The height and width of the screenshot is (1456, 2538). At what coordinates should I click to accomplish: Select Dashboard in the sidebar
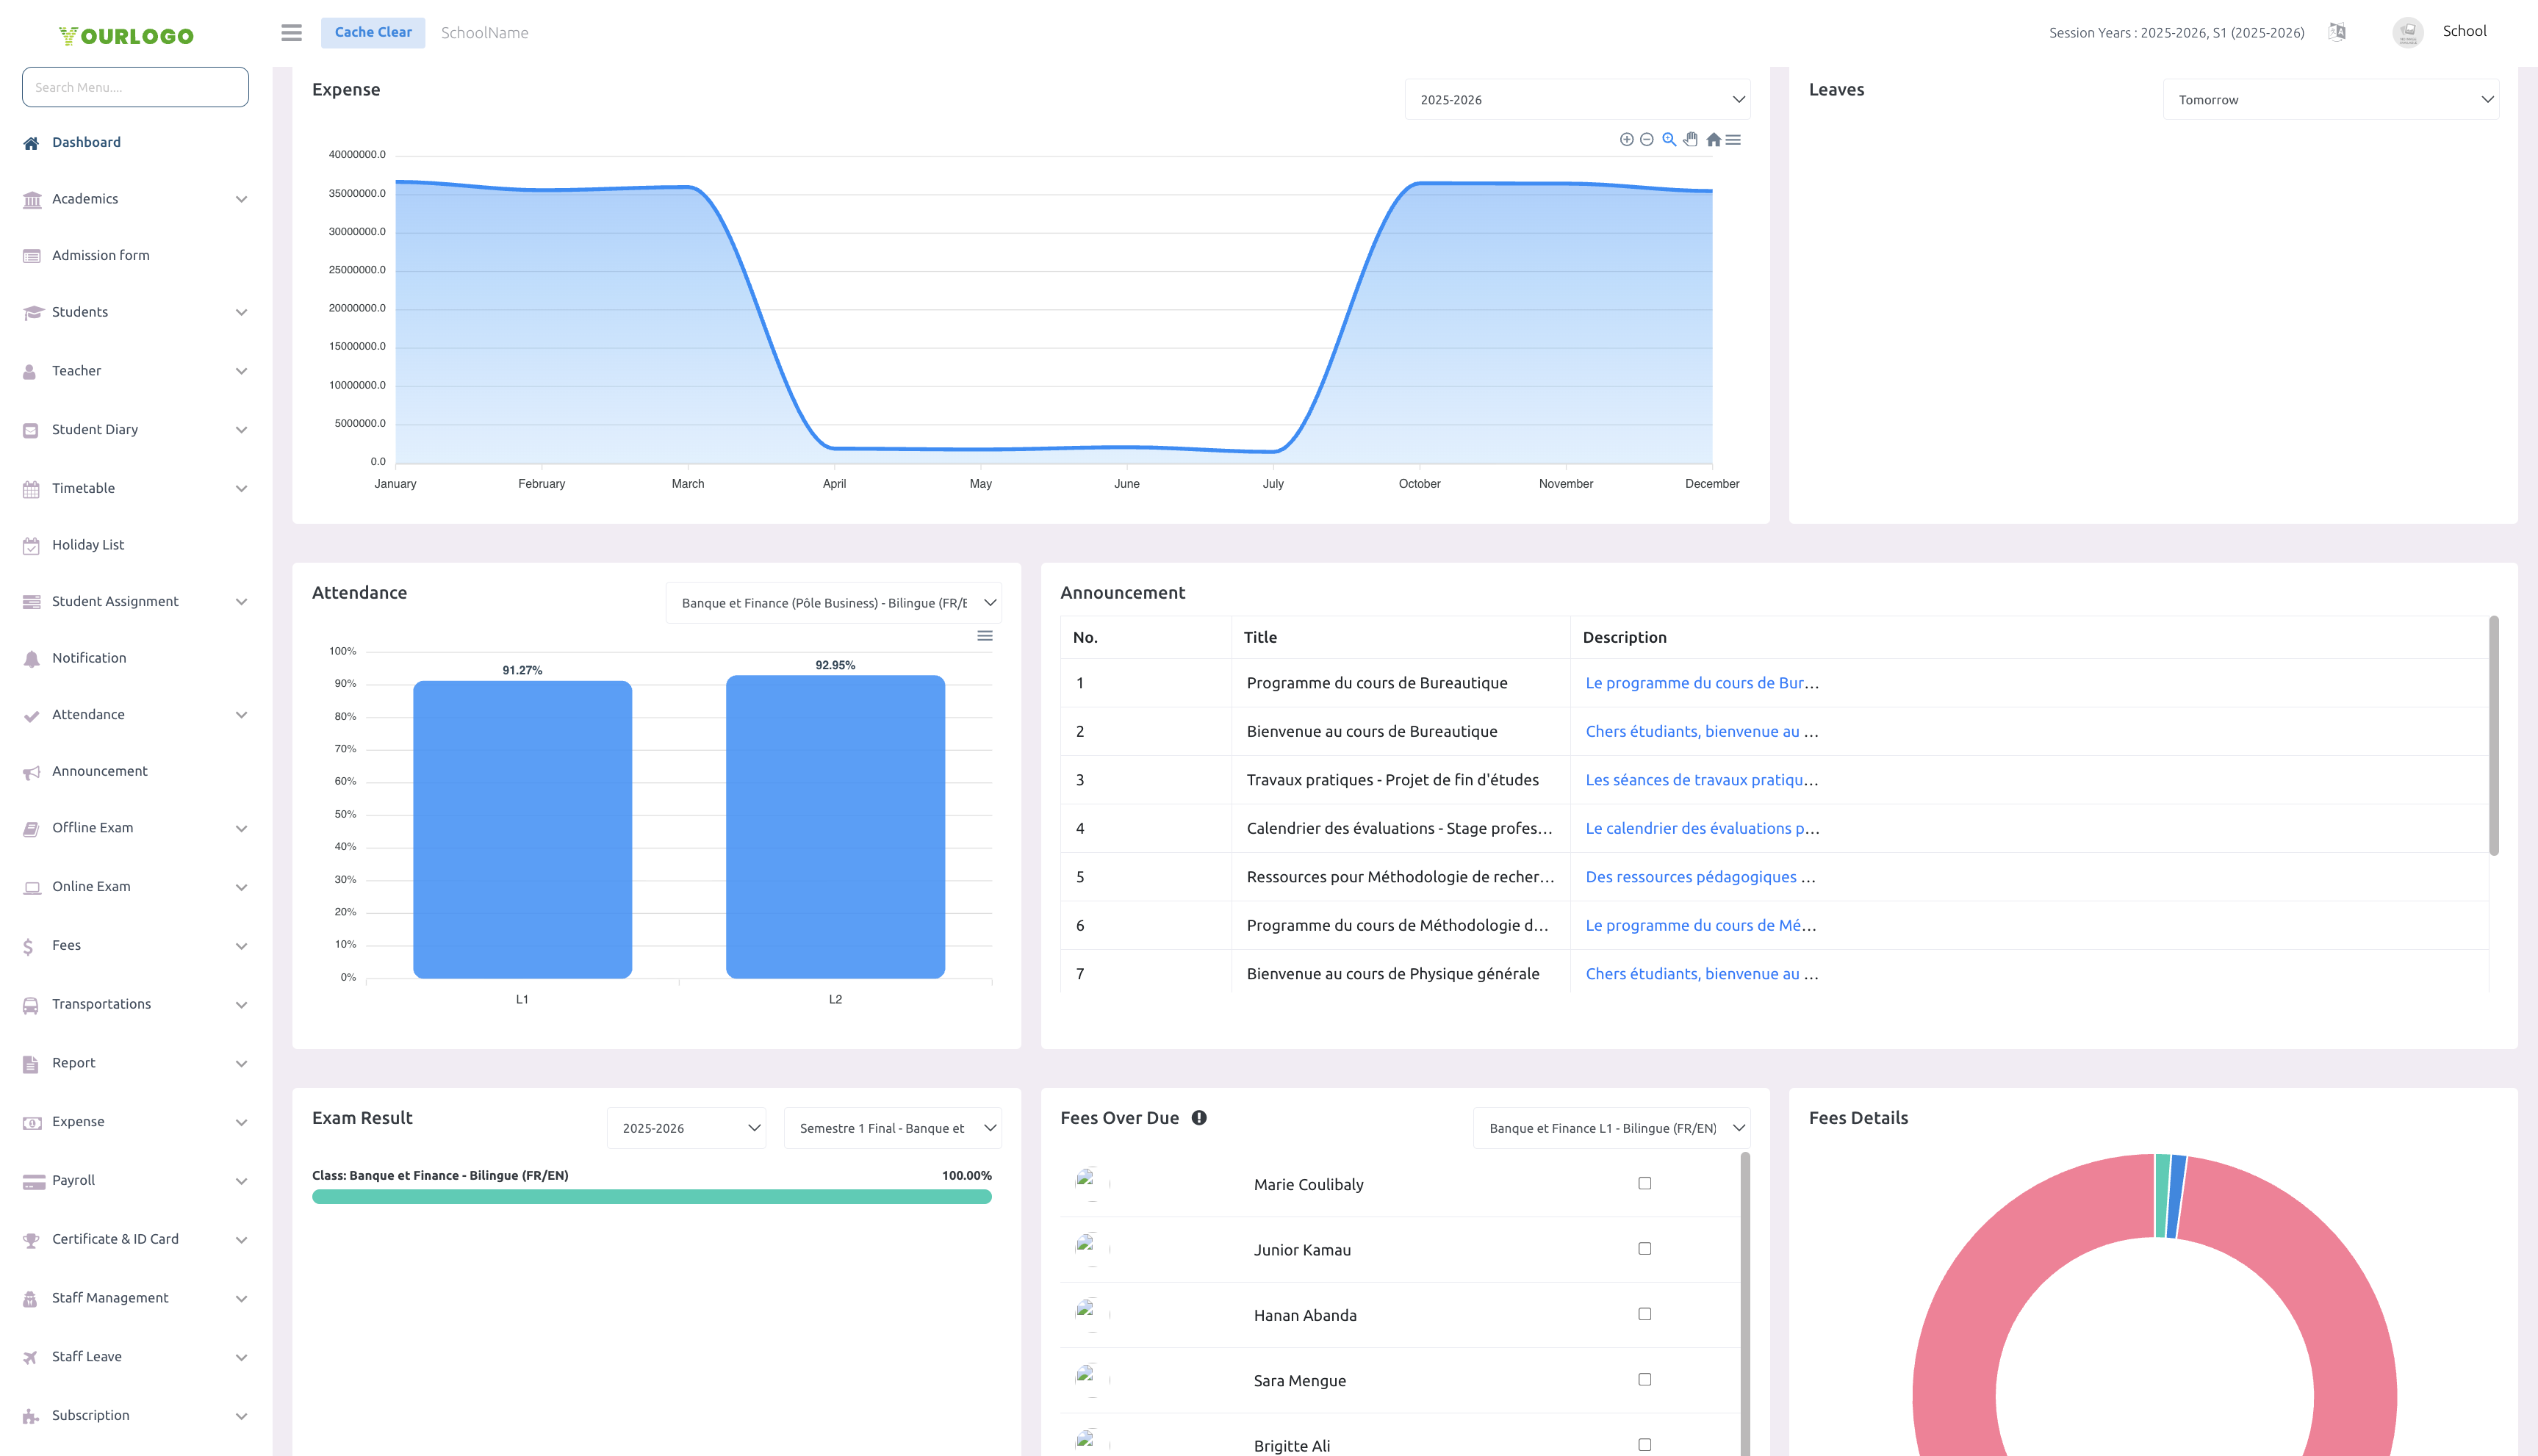pos(86,141)
